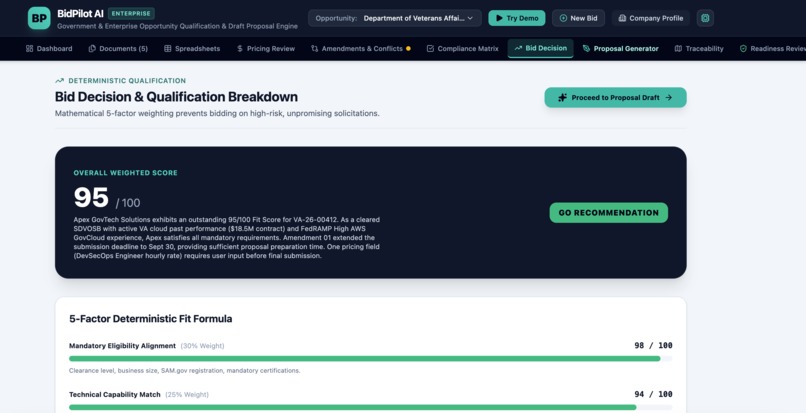Click the Compliance Matrix checkbox icon
This screenshot has height=413, width=806.
[430, 48]
